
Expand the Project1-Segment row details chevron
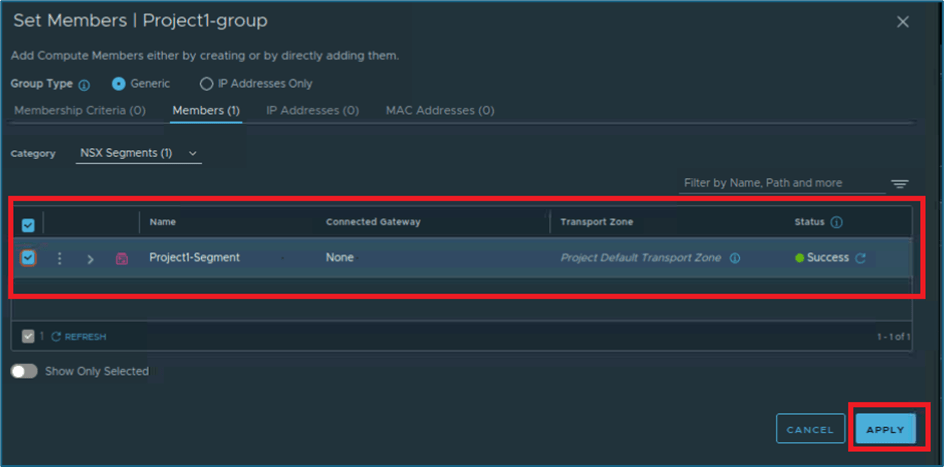(x=90, y=259)
